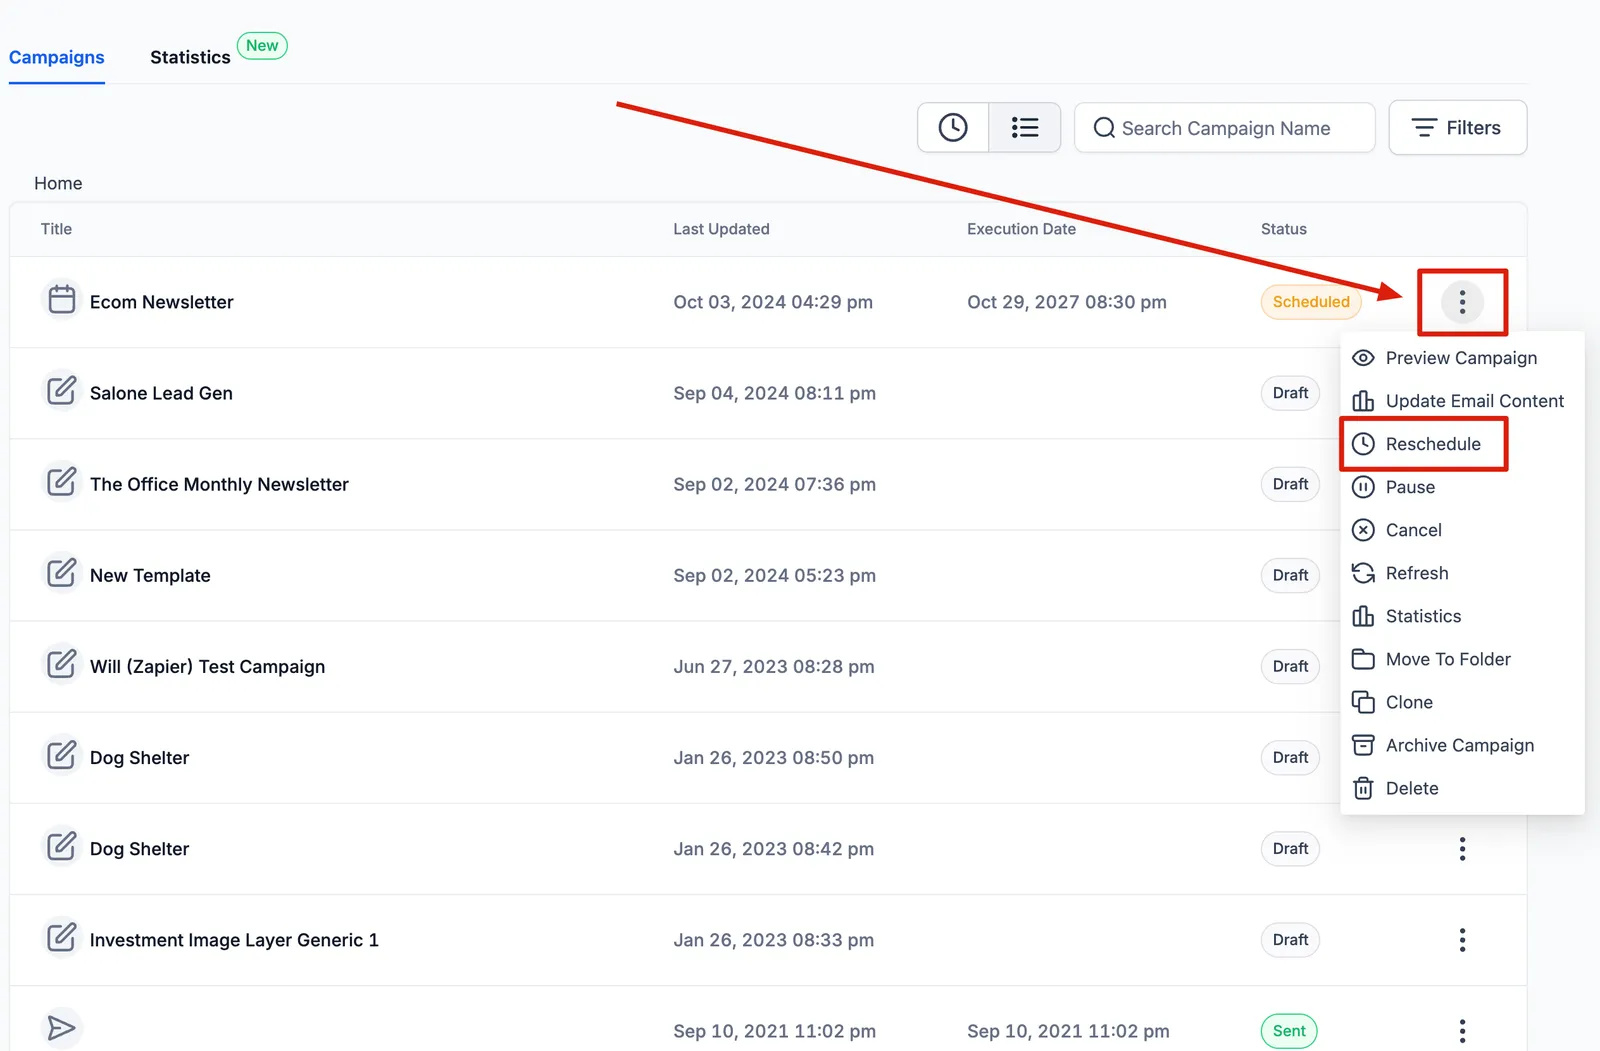
Task: Click the Last Updated column header
Action: (x=721, y=229)
